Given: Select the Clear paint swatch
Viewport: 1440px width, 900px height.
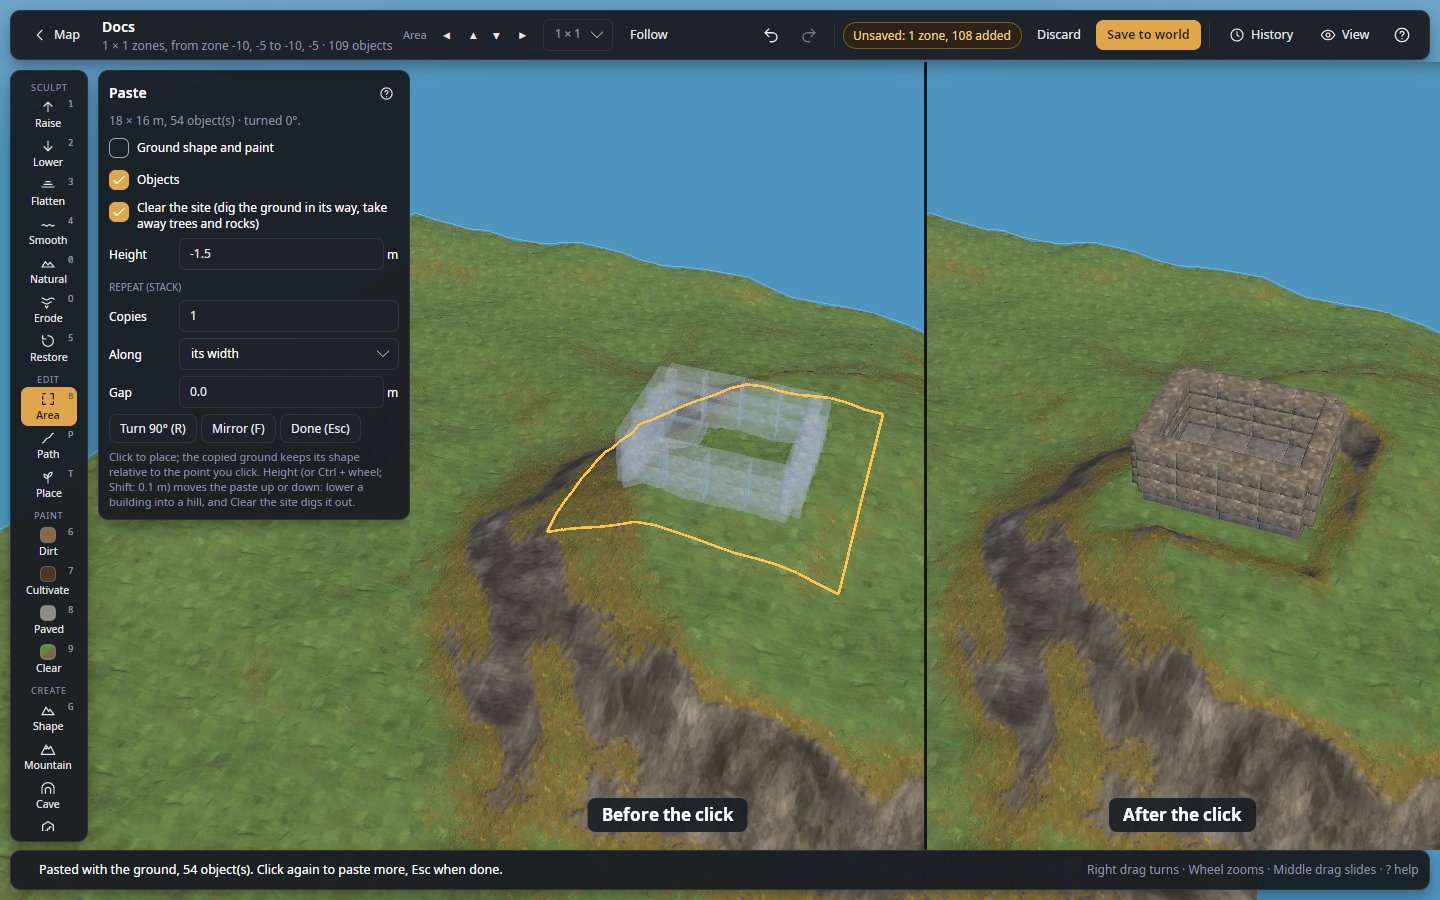Looking at the screenshot, I should pos(48,659).
